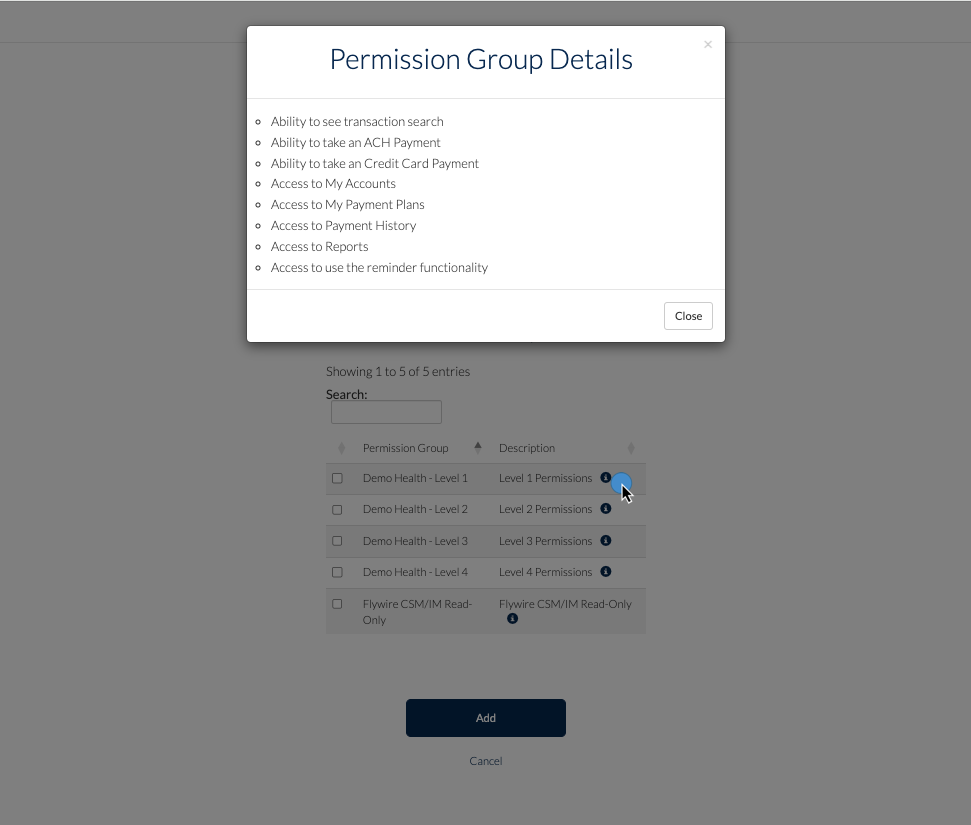Sort by the Description column arrow
This screenshot has height=825, width=971.
pyautogui.click(x=630, y=448)
